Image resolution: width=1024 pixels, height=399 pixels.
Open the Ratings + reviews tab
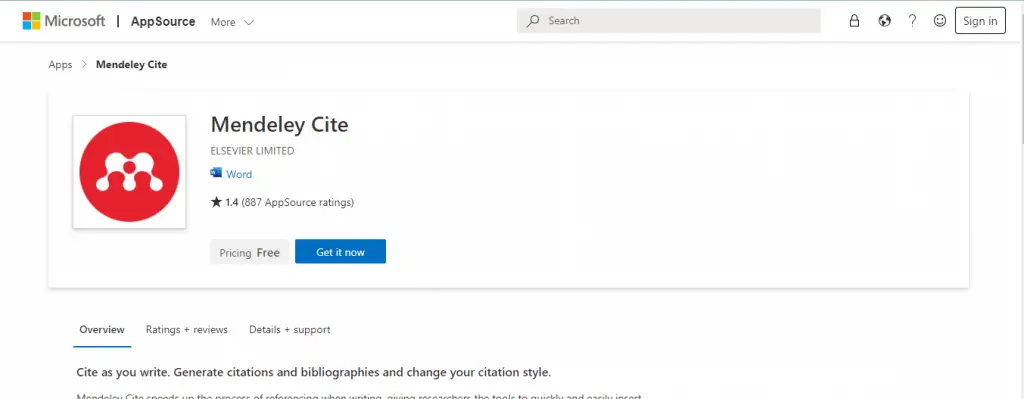click(x=187, y=330)
